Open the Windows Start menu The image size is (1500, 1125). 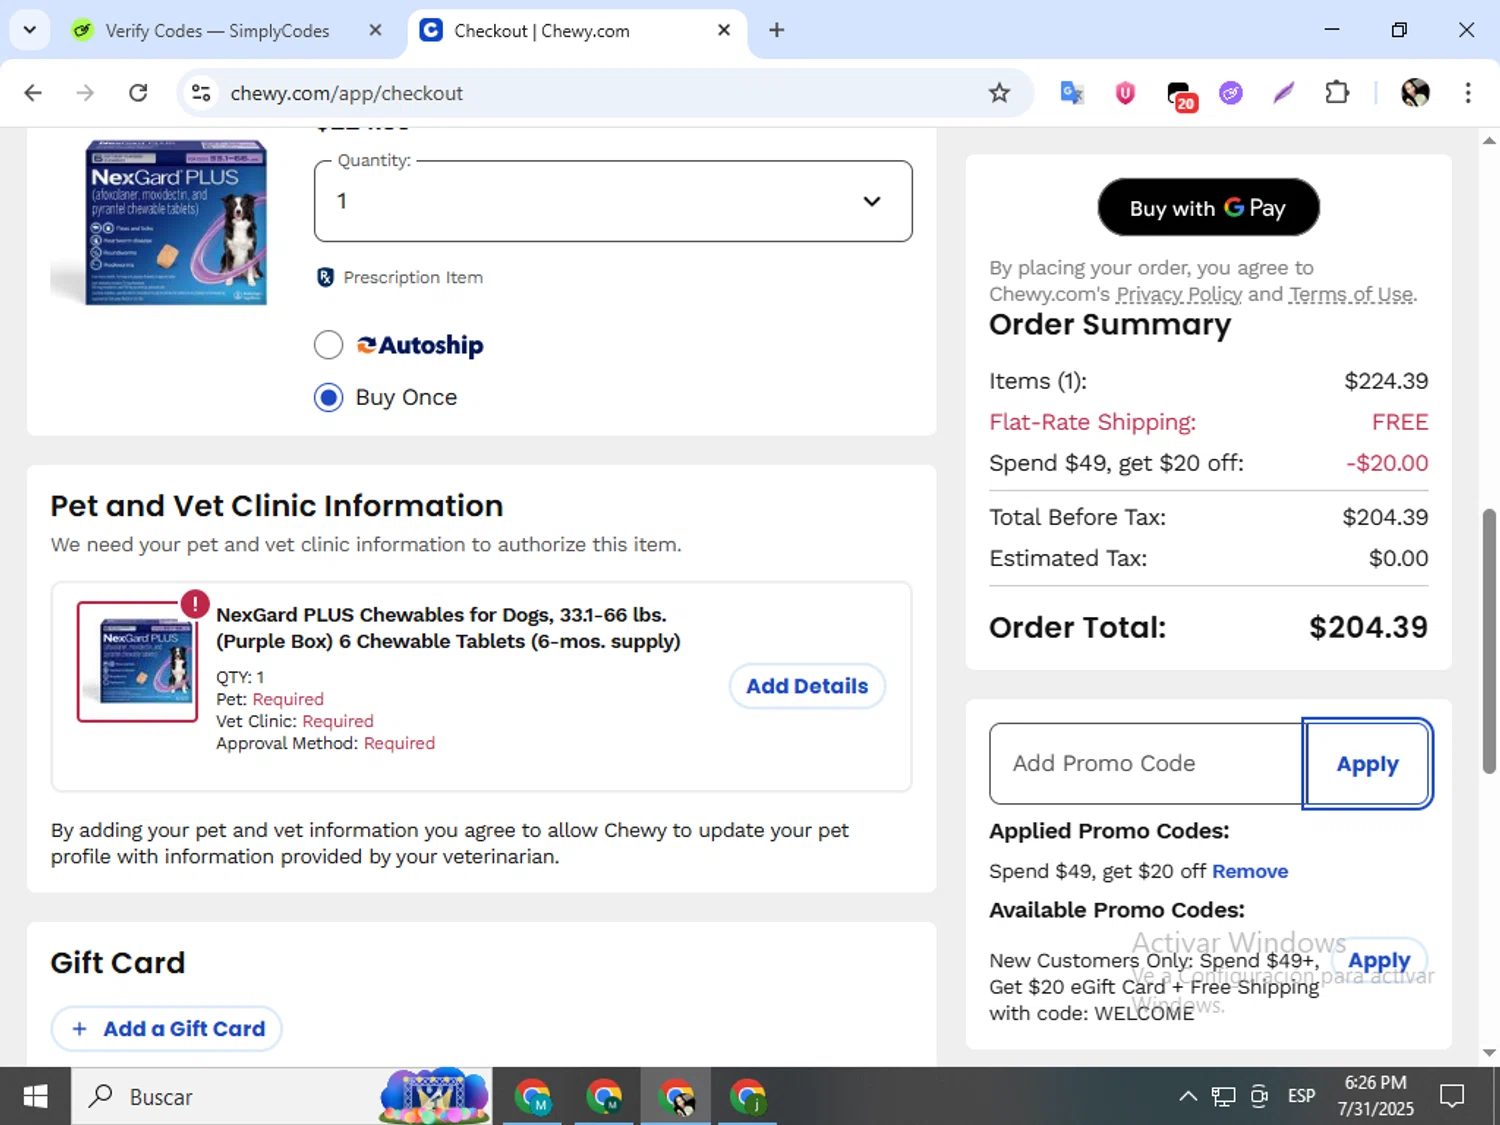click(x=35, y=1096)
